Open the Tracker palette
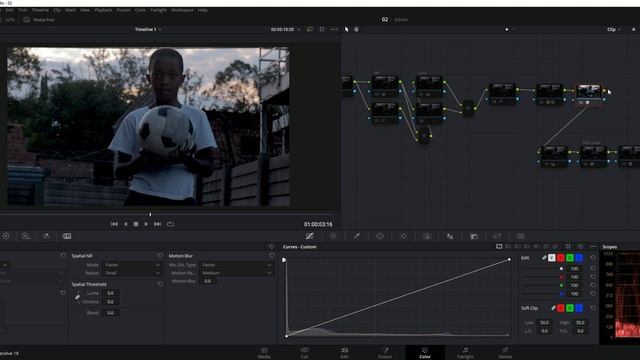 404,236
